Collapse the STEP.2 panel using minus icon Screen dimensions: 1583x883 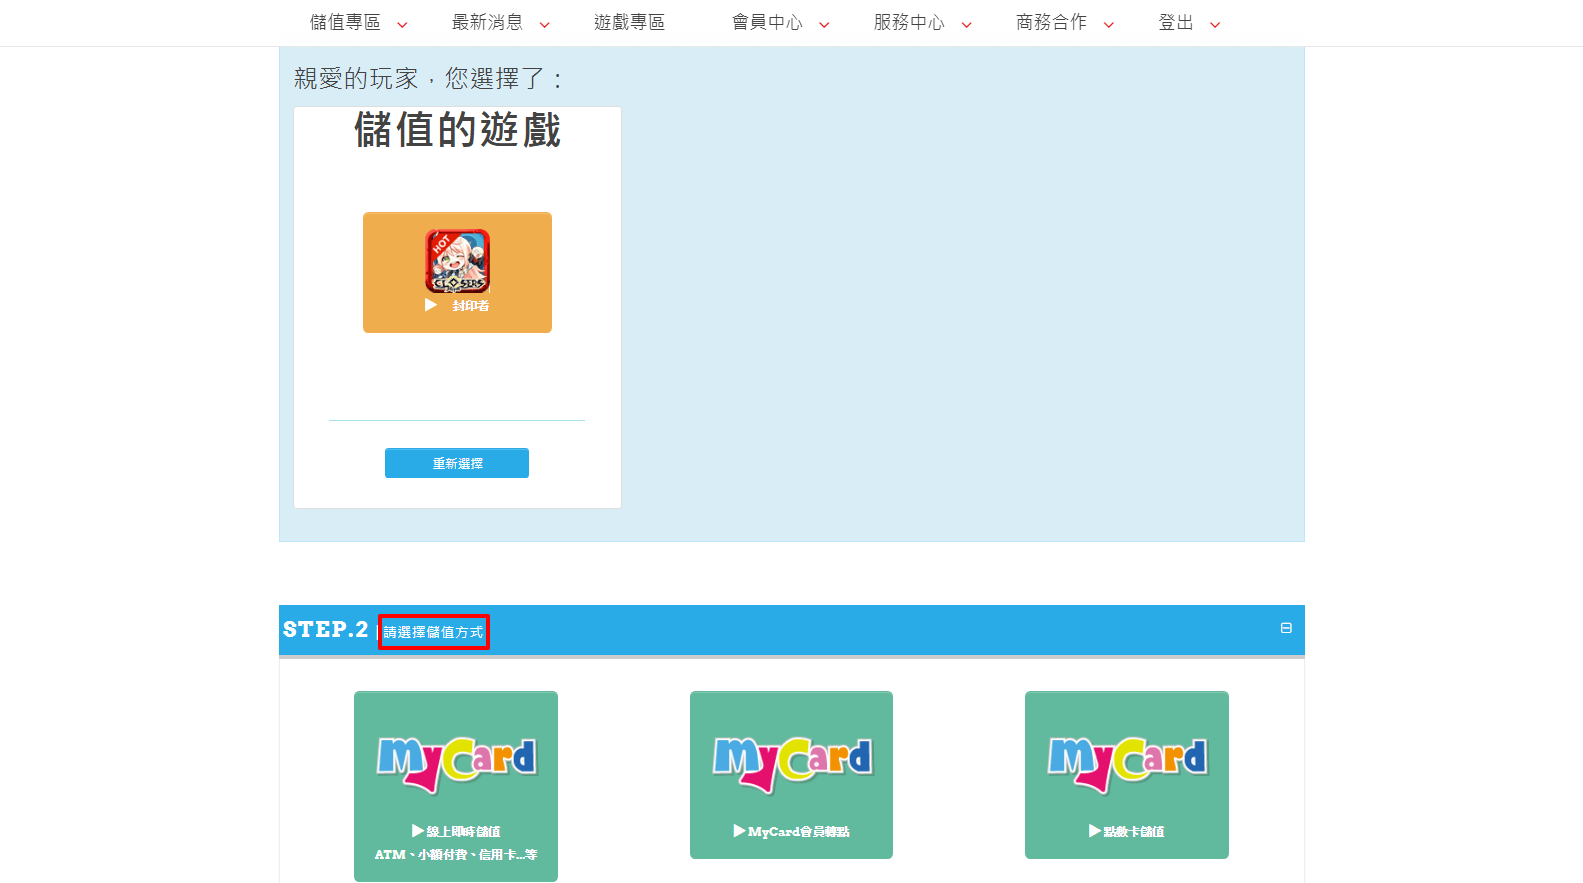click(x=1286, y=628)
